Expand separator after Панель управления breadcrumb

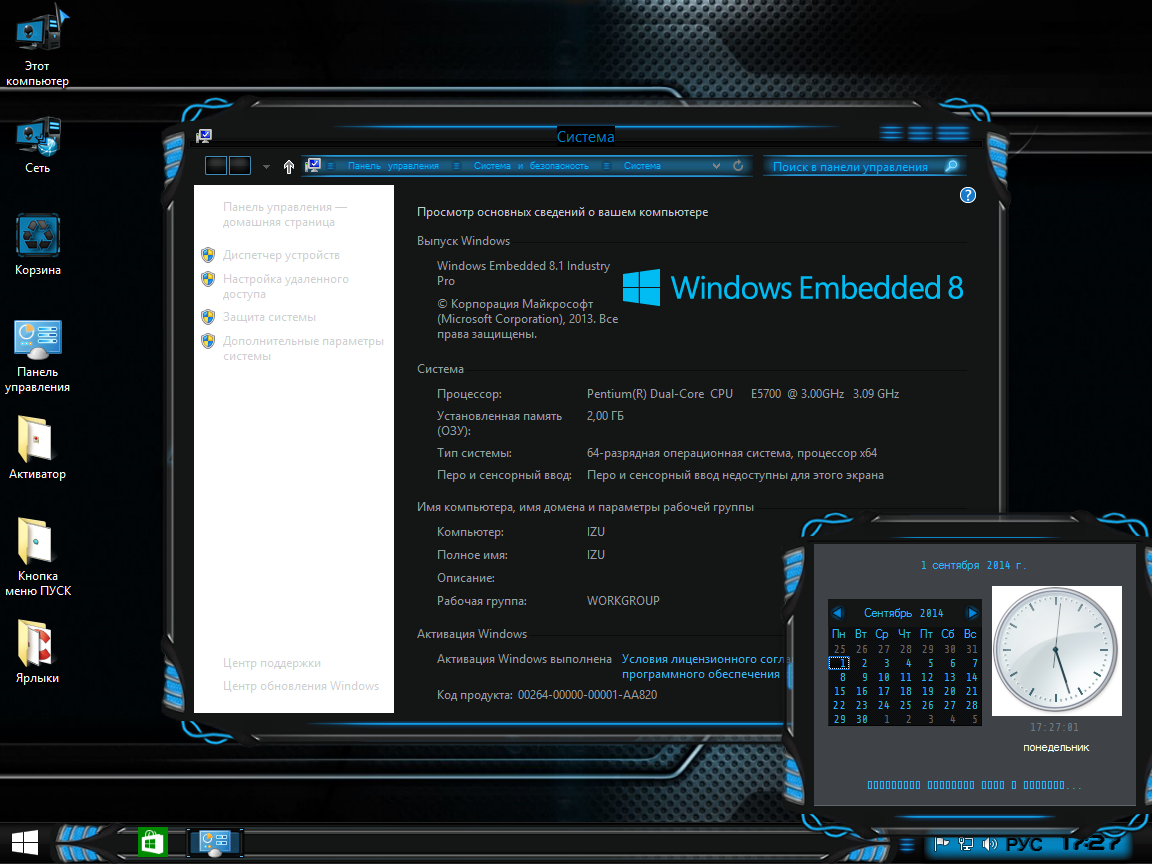click(456, 166)
